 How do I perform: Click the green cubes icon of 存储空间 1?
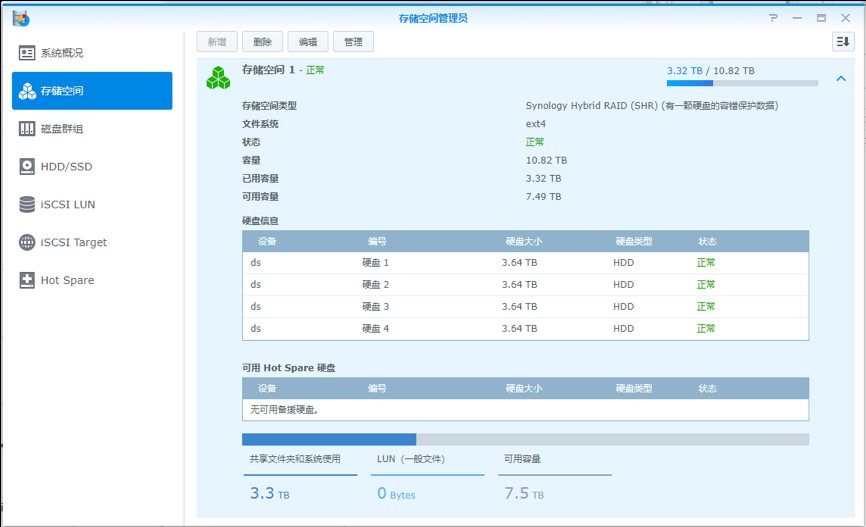pos(218,77)
